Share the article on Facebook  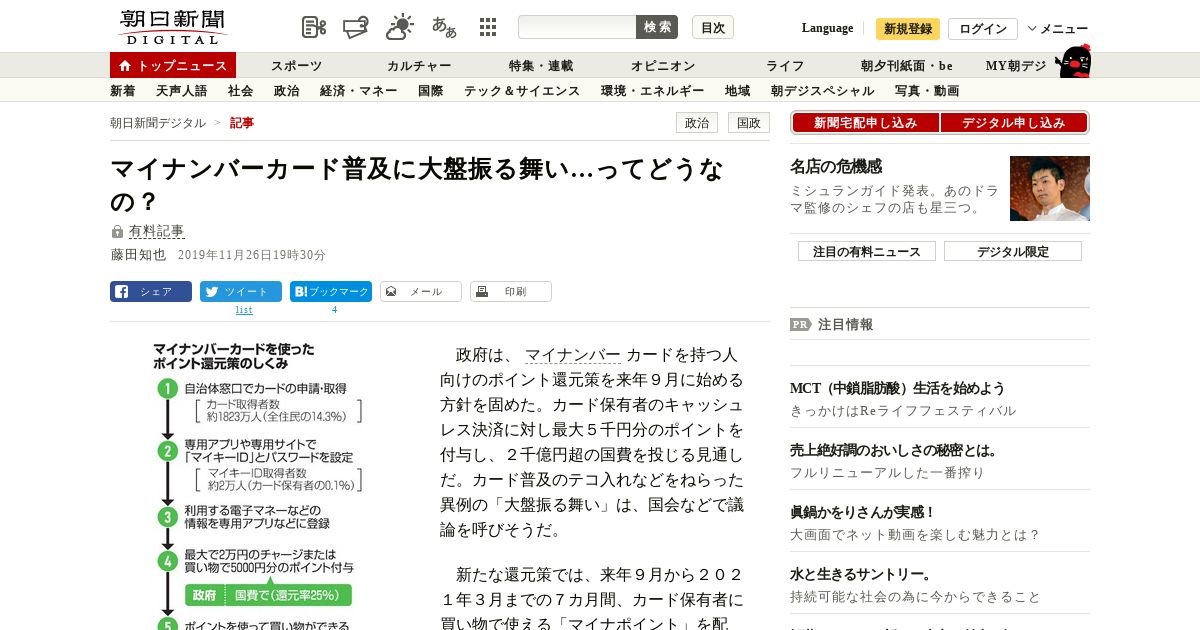(151, 292)
